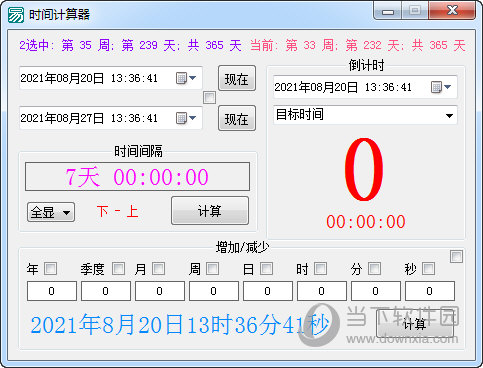Click the large red 0 countdown digit

364,169
